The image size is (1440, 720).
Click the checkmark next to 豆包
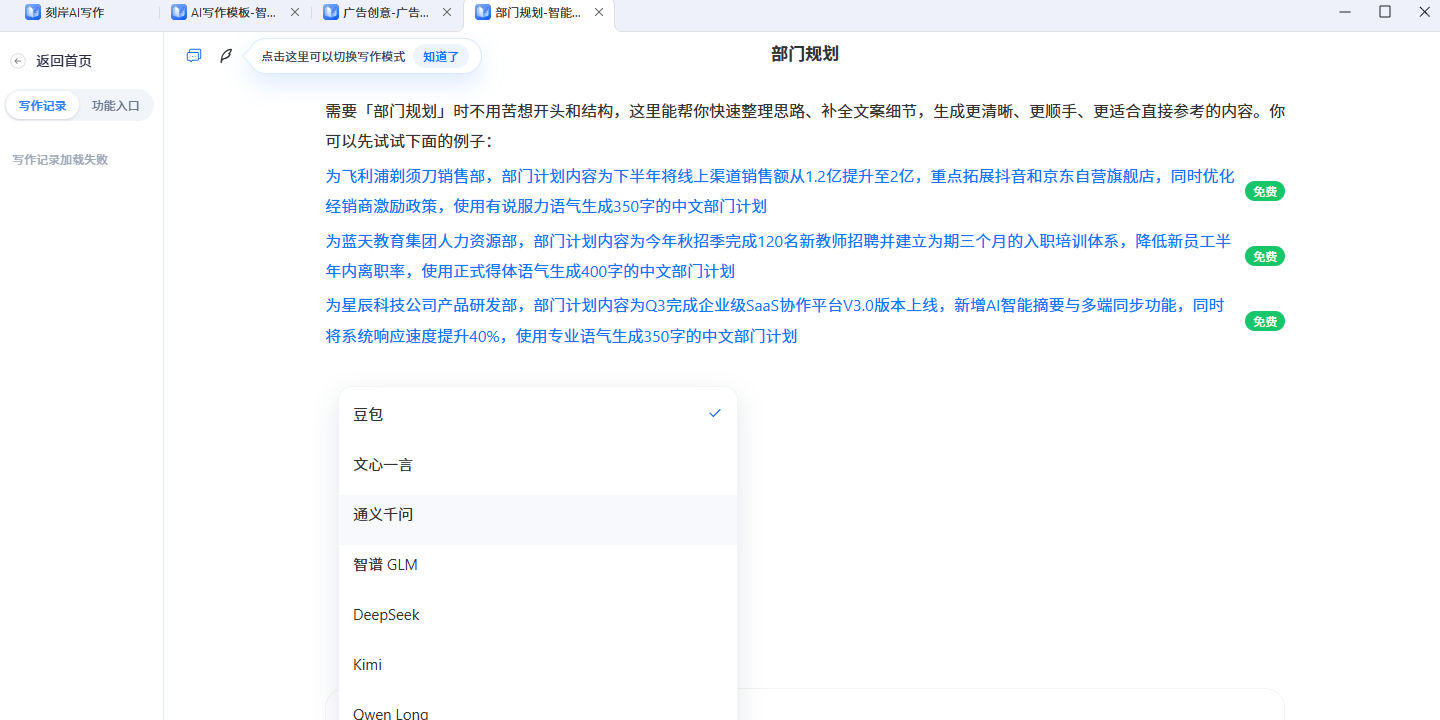[x=715, y=413]
